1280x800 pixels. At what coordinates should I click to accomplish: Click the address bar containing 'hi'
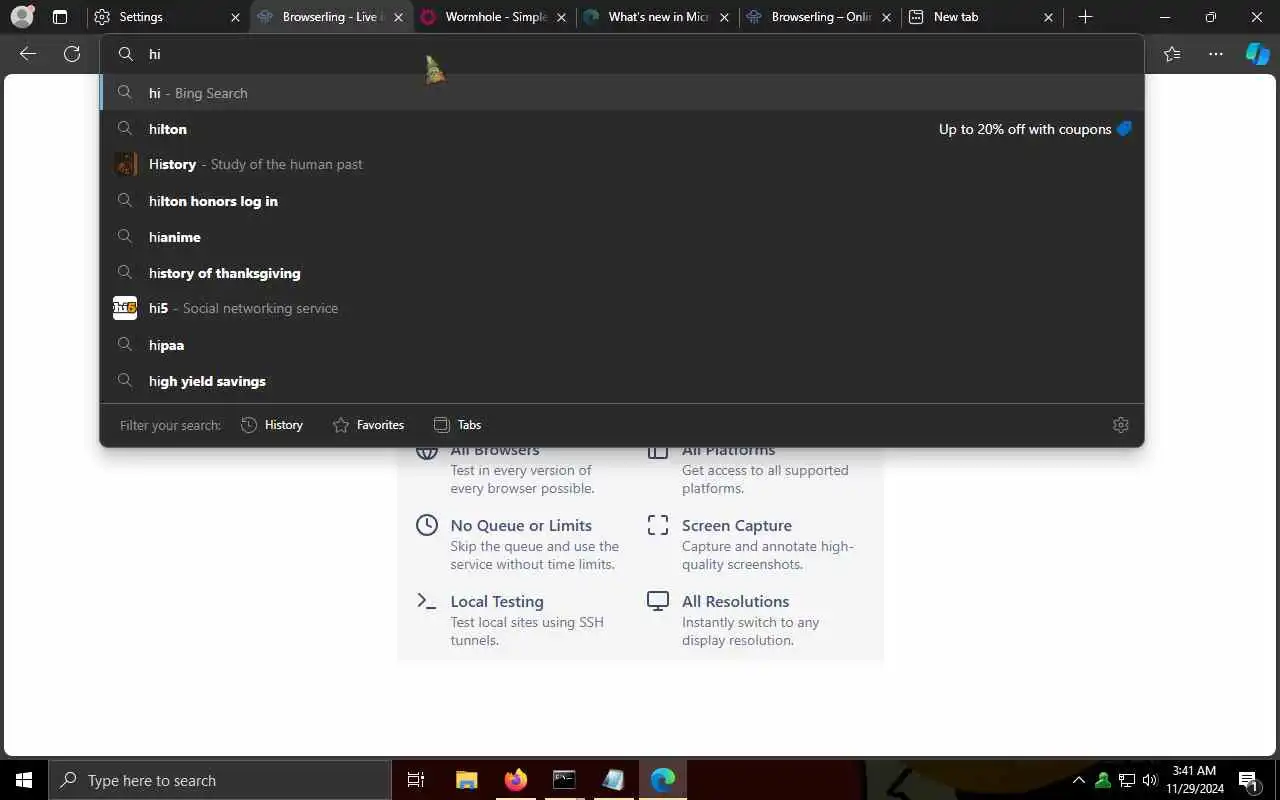(622, 54)
